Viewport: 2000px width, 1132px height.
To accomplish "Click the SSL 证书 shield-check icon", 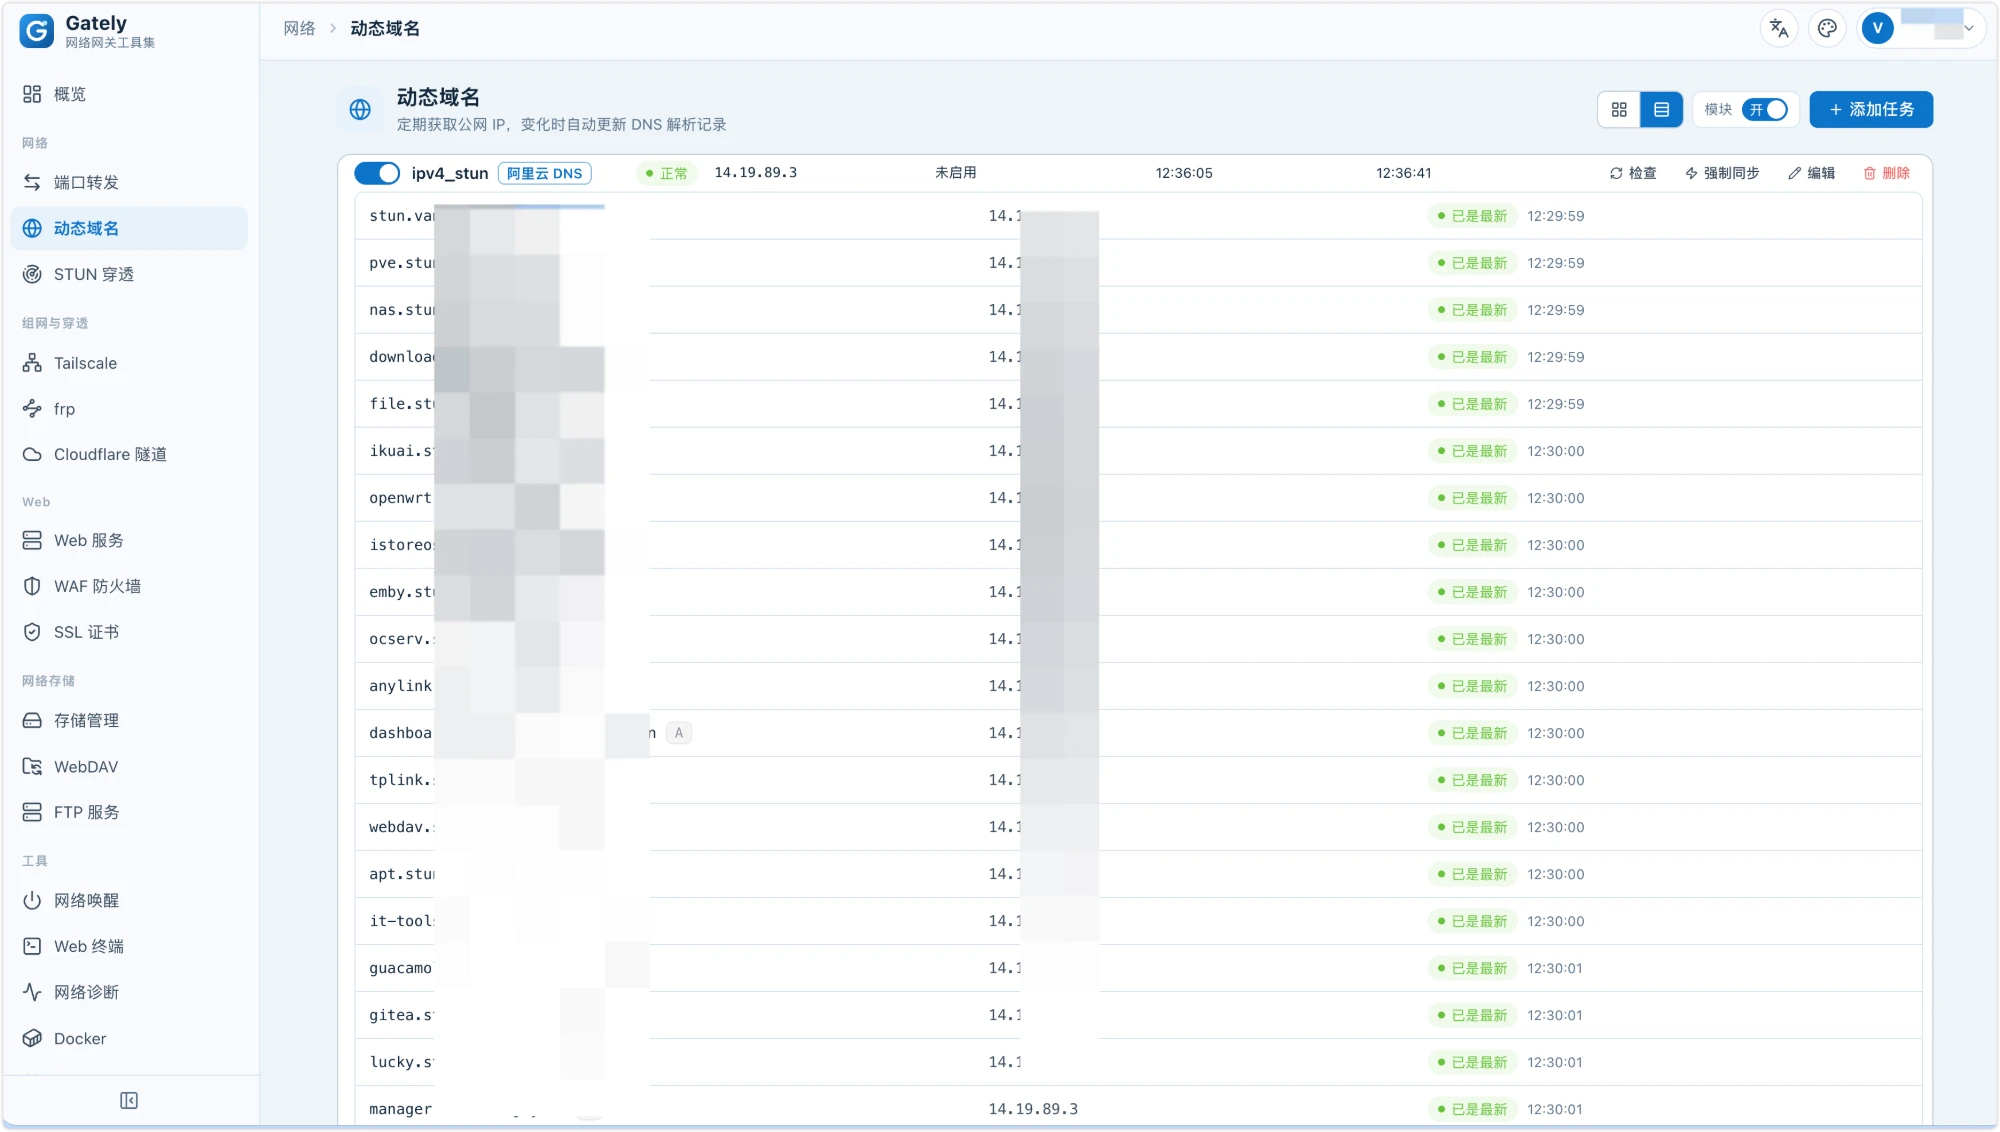I will pos(32,632).
